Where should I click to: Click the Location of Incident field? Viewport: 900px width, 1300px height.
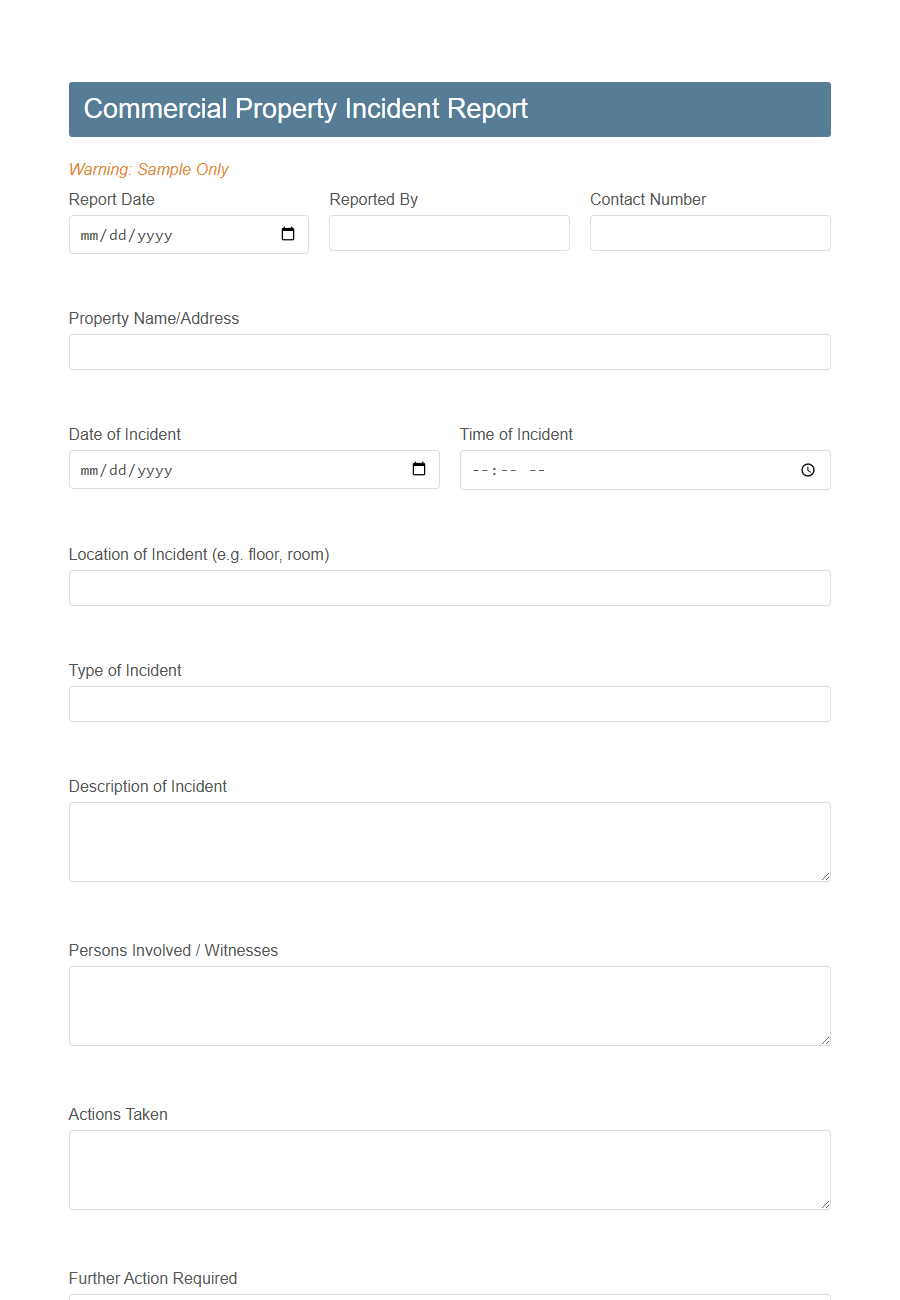click(449, 587)
